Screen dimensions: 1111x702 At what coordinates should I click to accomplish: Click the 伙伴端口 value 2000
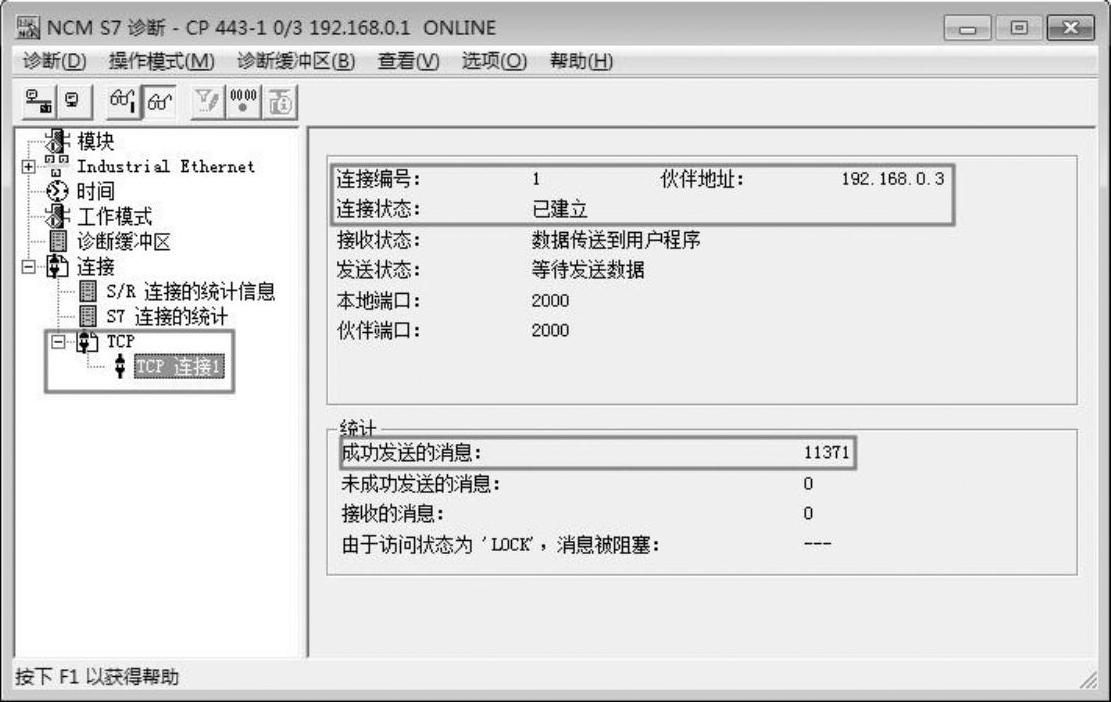point(551,330)
